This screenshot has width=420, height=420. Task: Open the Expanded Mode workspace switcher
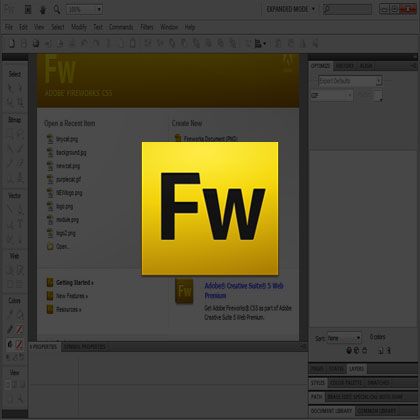290,9
